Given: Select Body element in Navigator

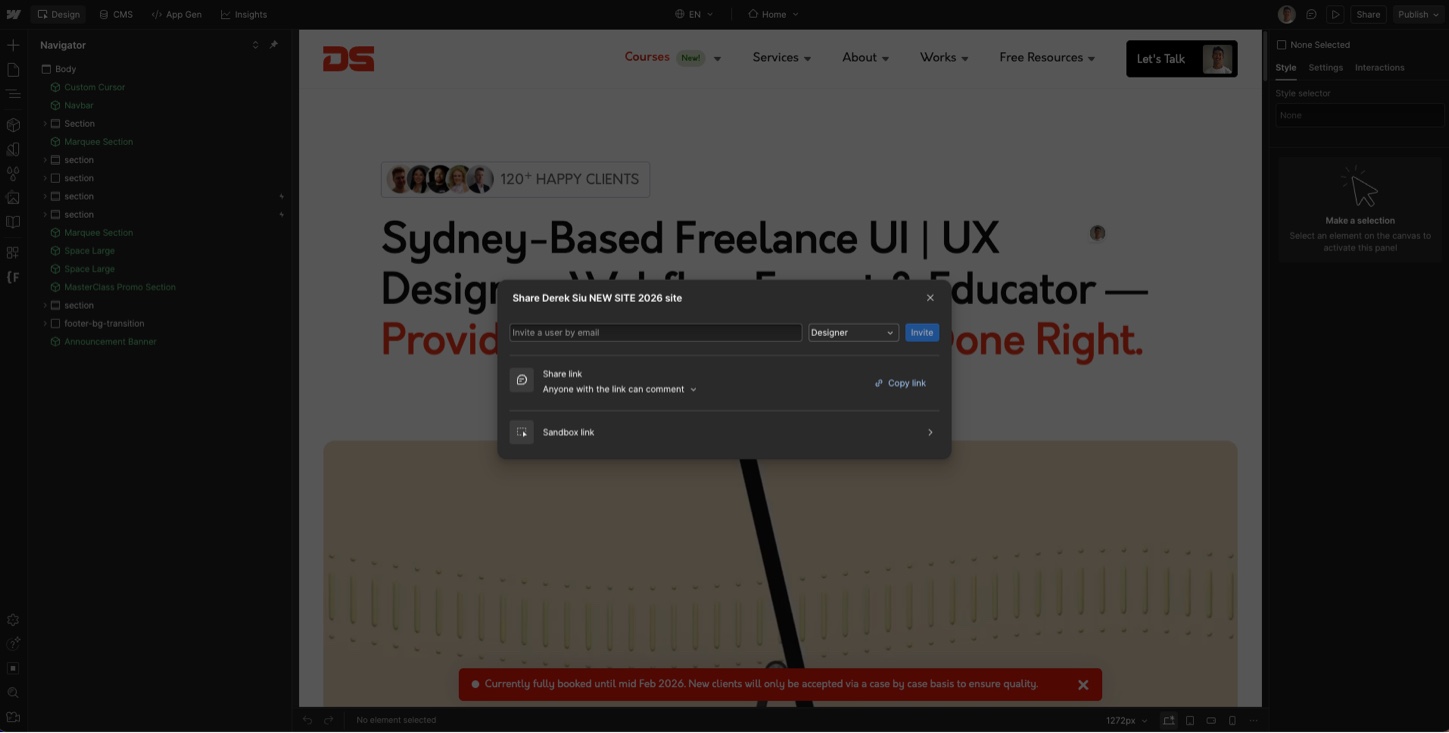Looking at the screenshot, I should pos(65,69).
